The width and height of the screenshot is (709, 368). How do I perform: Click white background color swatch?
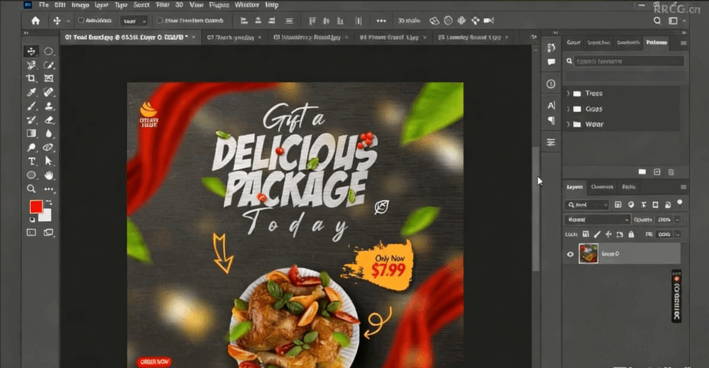tap(47, 217)
